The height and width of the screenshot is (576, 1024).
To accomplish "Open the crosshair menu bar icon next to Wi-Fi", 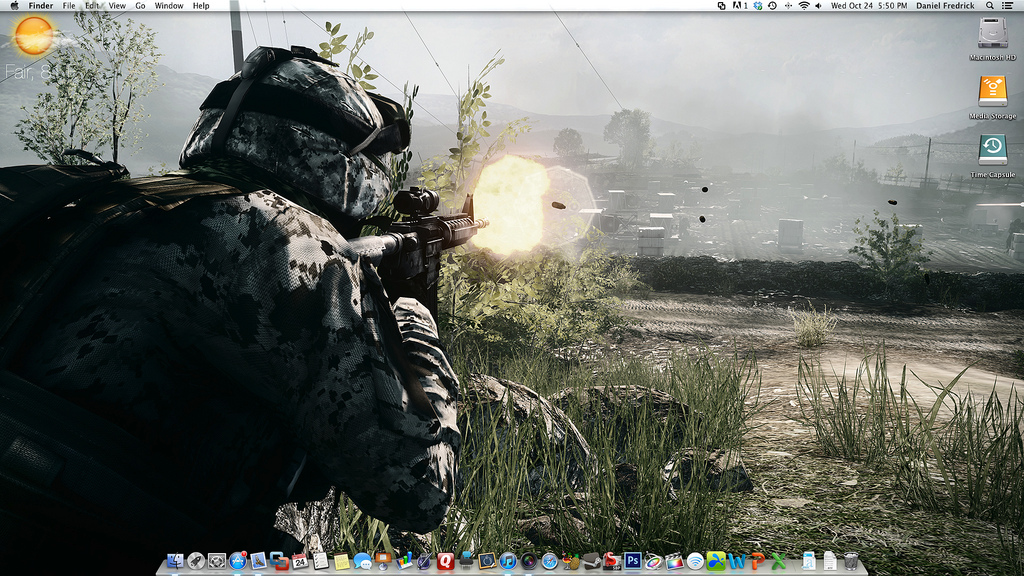I will point(788,5).
